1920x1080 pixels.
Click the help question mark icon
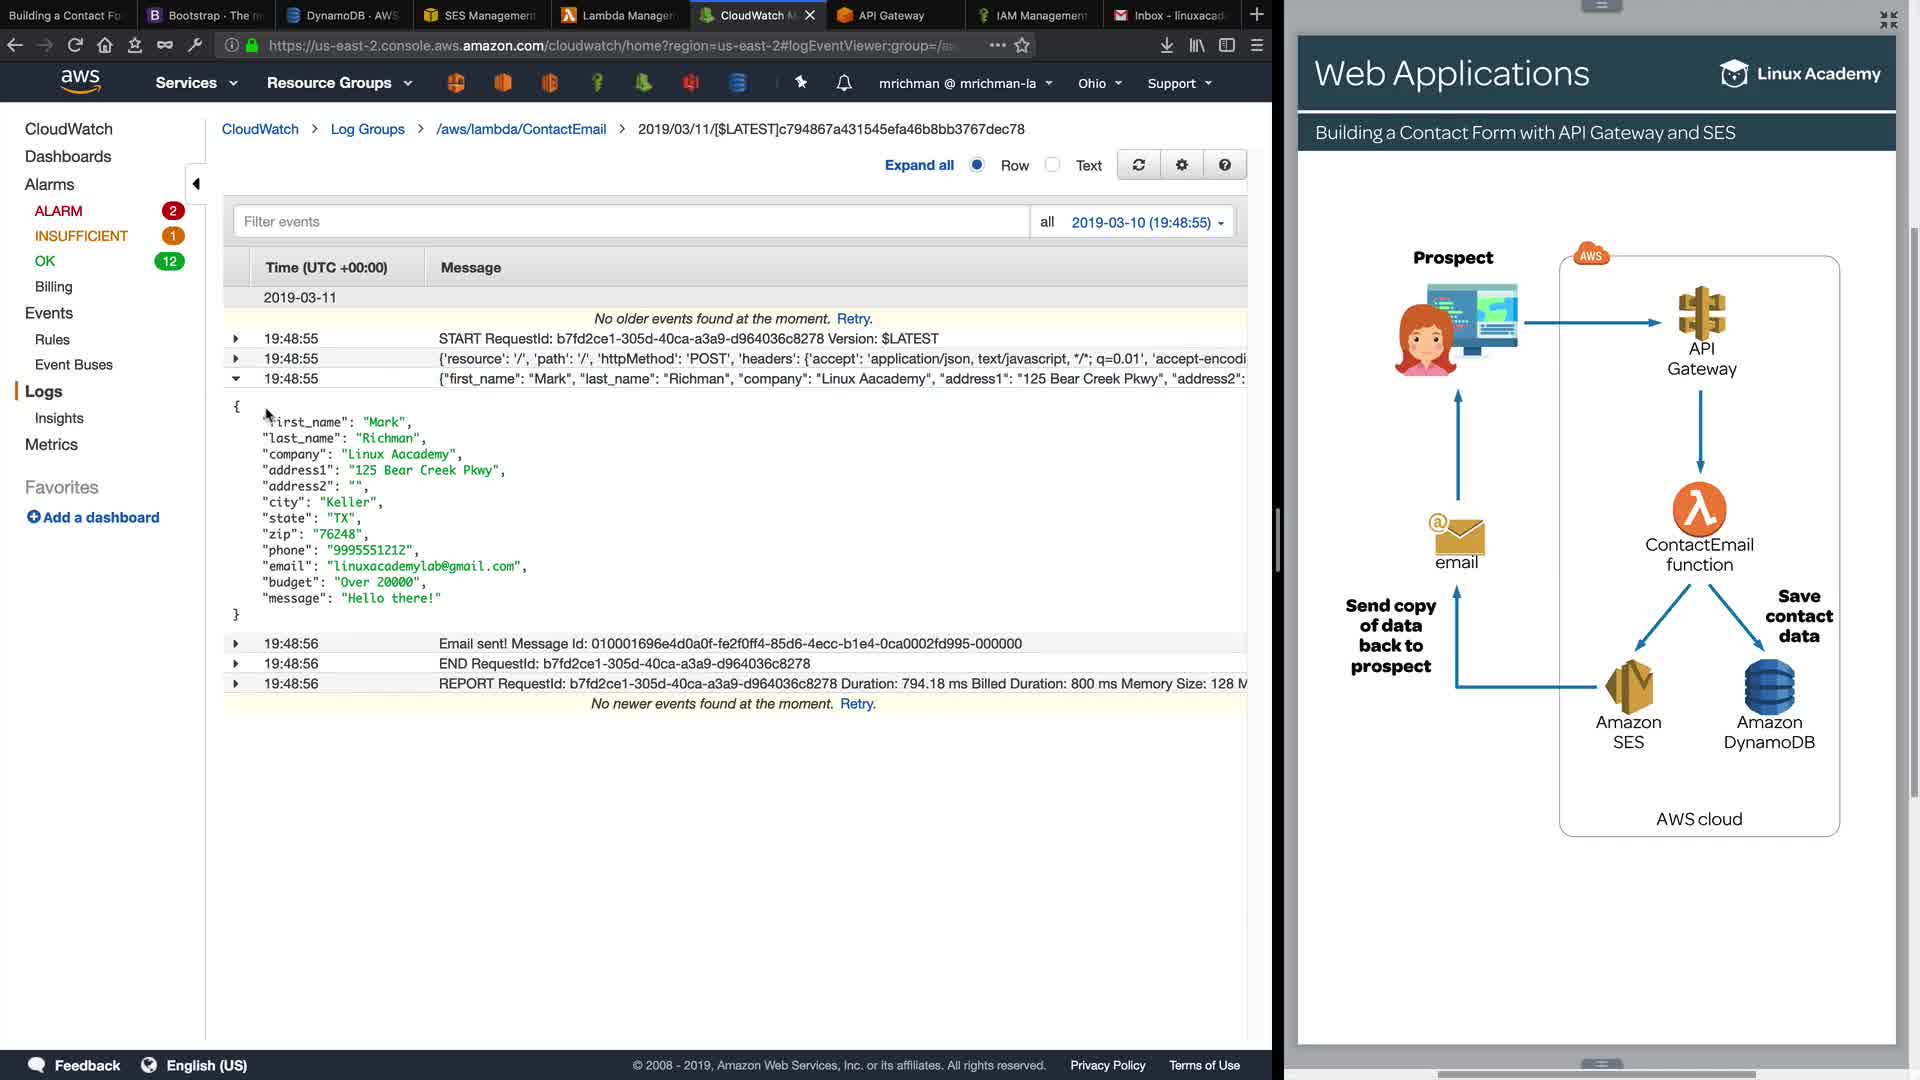1224,165
